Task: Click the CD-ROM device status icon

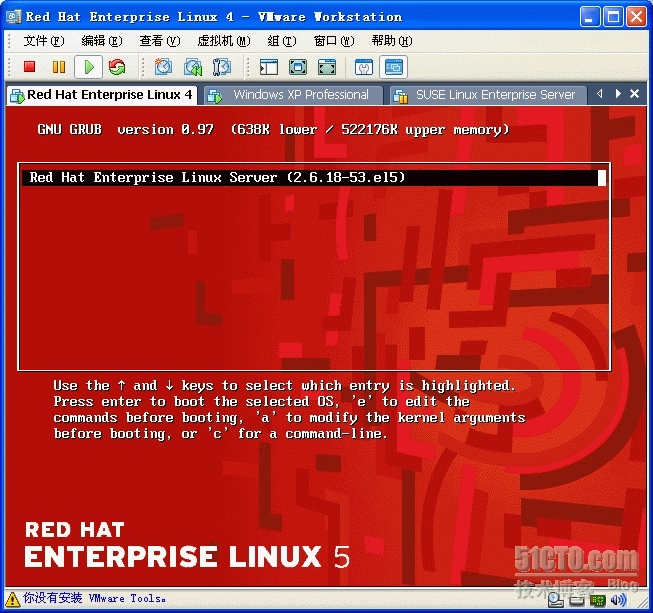Action: click(555, 600)
